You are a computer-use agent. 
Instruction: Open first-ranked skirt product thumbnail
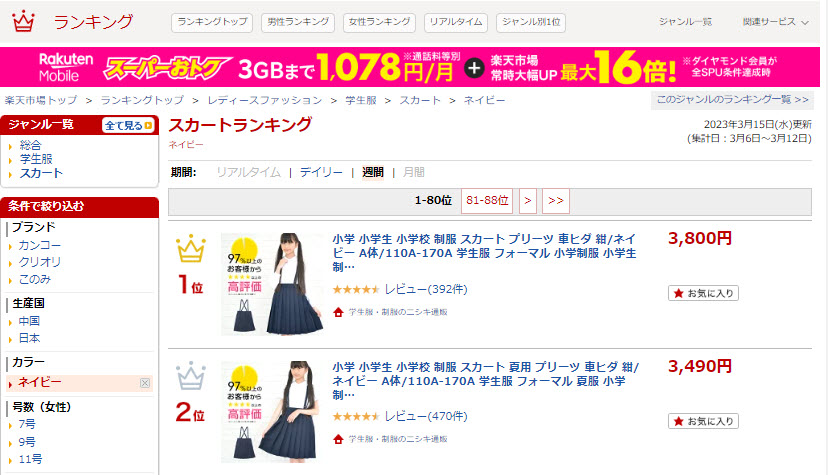click(272, 284)
